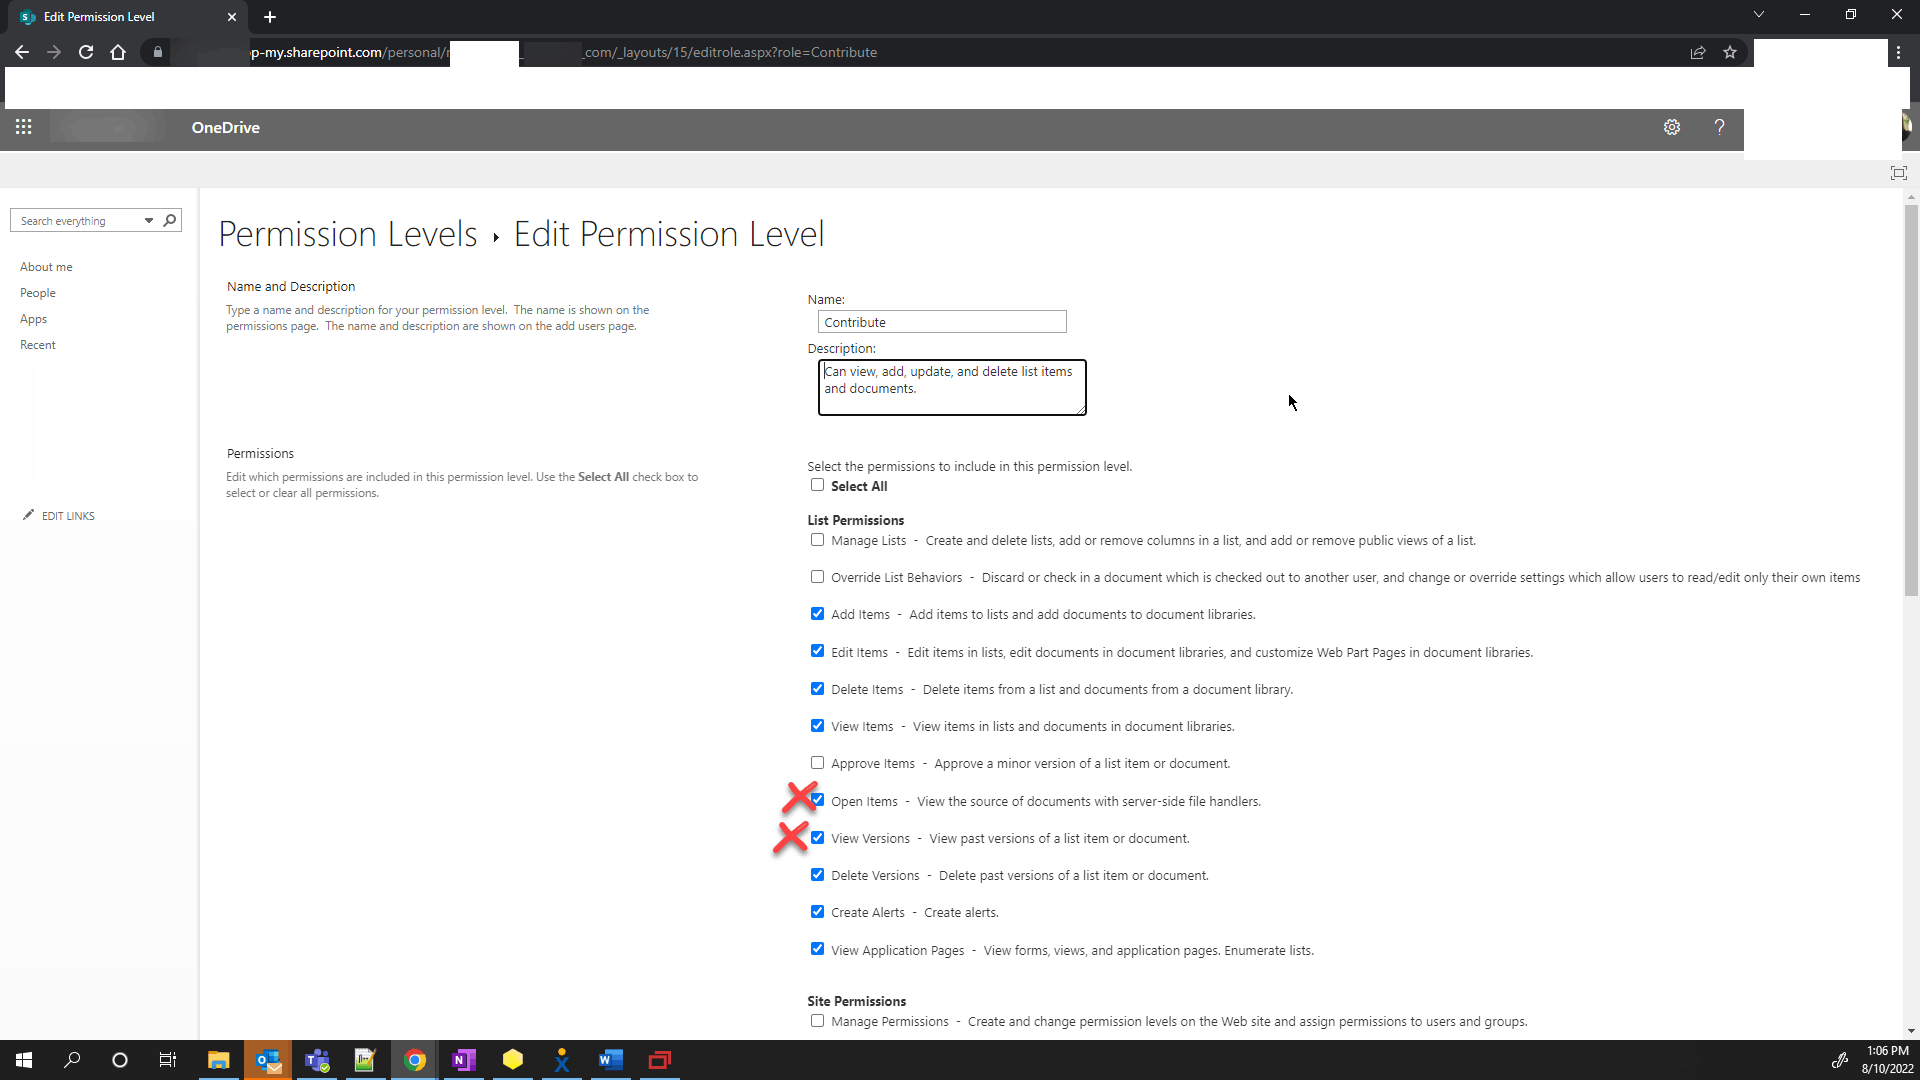Uncheck the Add Items permission
Image resolution: width=1920 pixels, height=1080 pixels.
[817, 614]
